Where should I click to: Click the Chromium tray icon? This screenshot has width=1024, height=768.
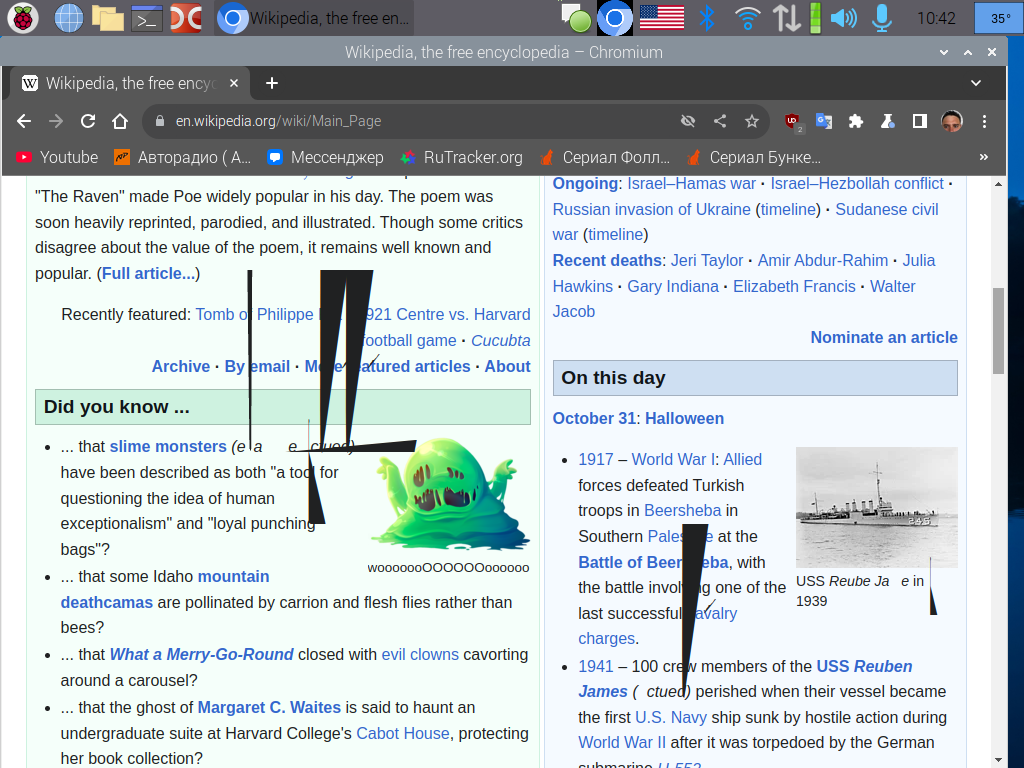[615, 18]
